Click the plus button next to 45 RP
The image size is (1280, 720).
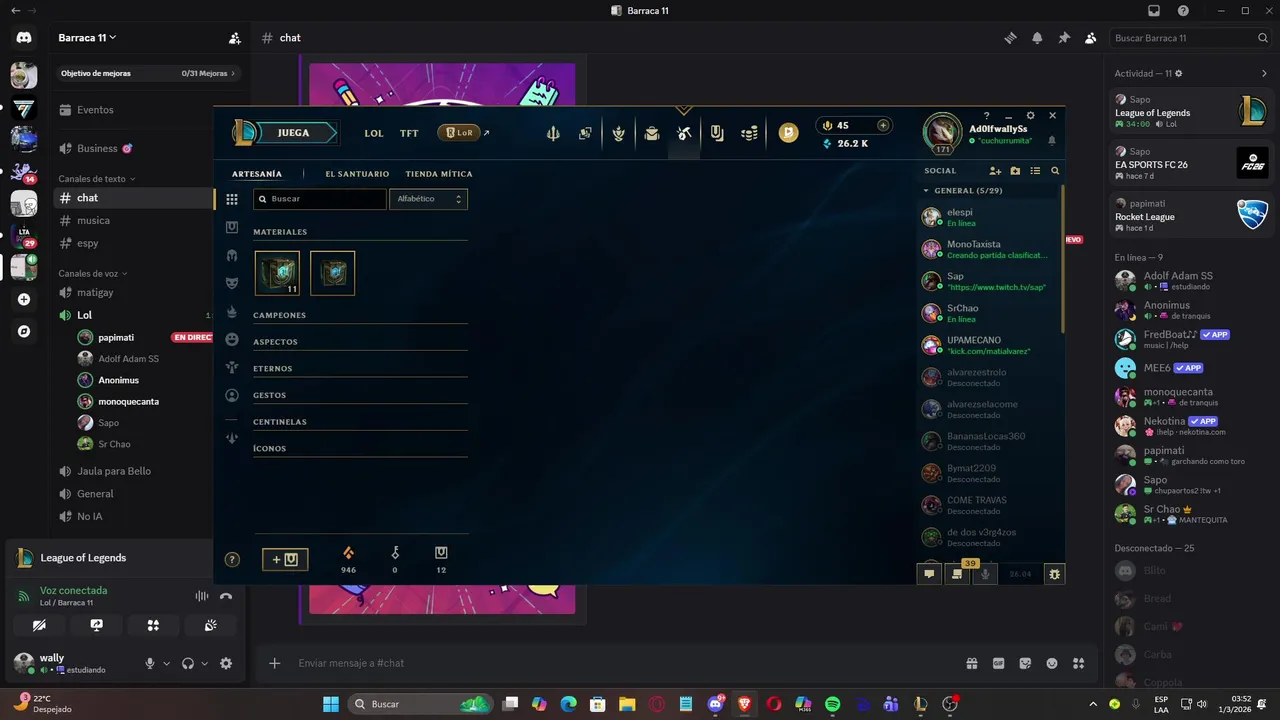coord(883,125)
